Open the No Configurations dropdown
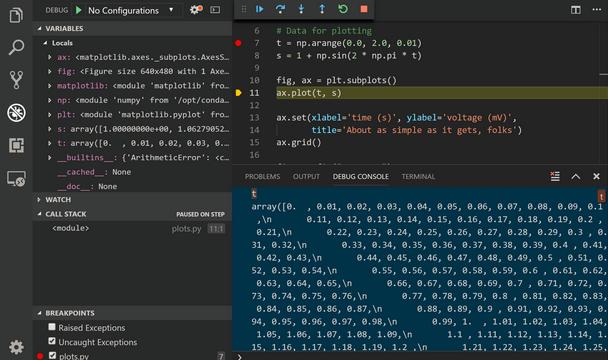The width and height of the screenshot is (608, 360). (131, 10)
